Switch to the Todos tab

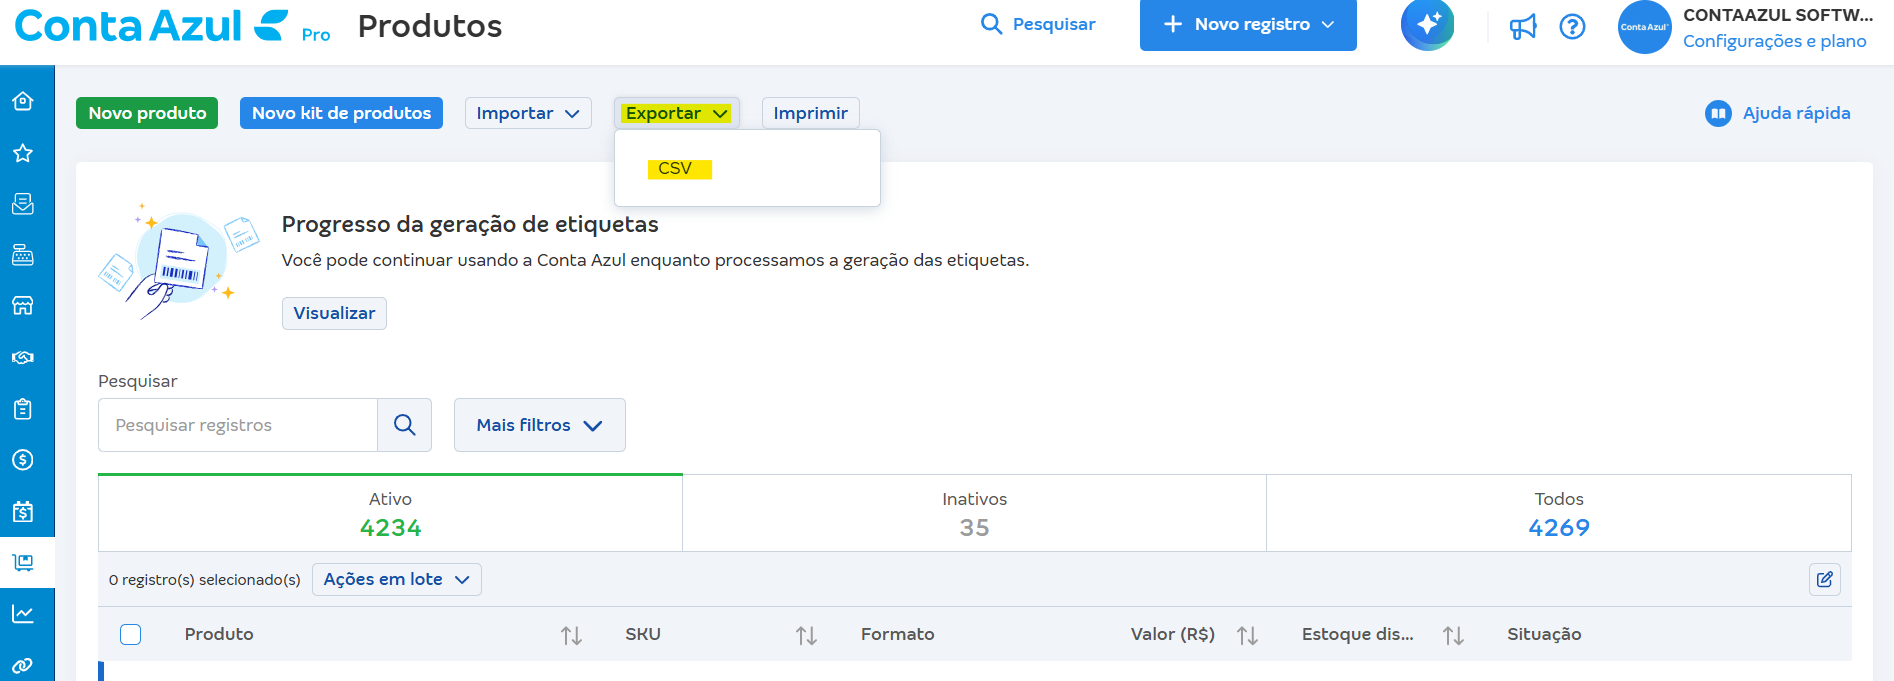click(1559, 513)
